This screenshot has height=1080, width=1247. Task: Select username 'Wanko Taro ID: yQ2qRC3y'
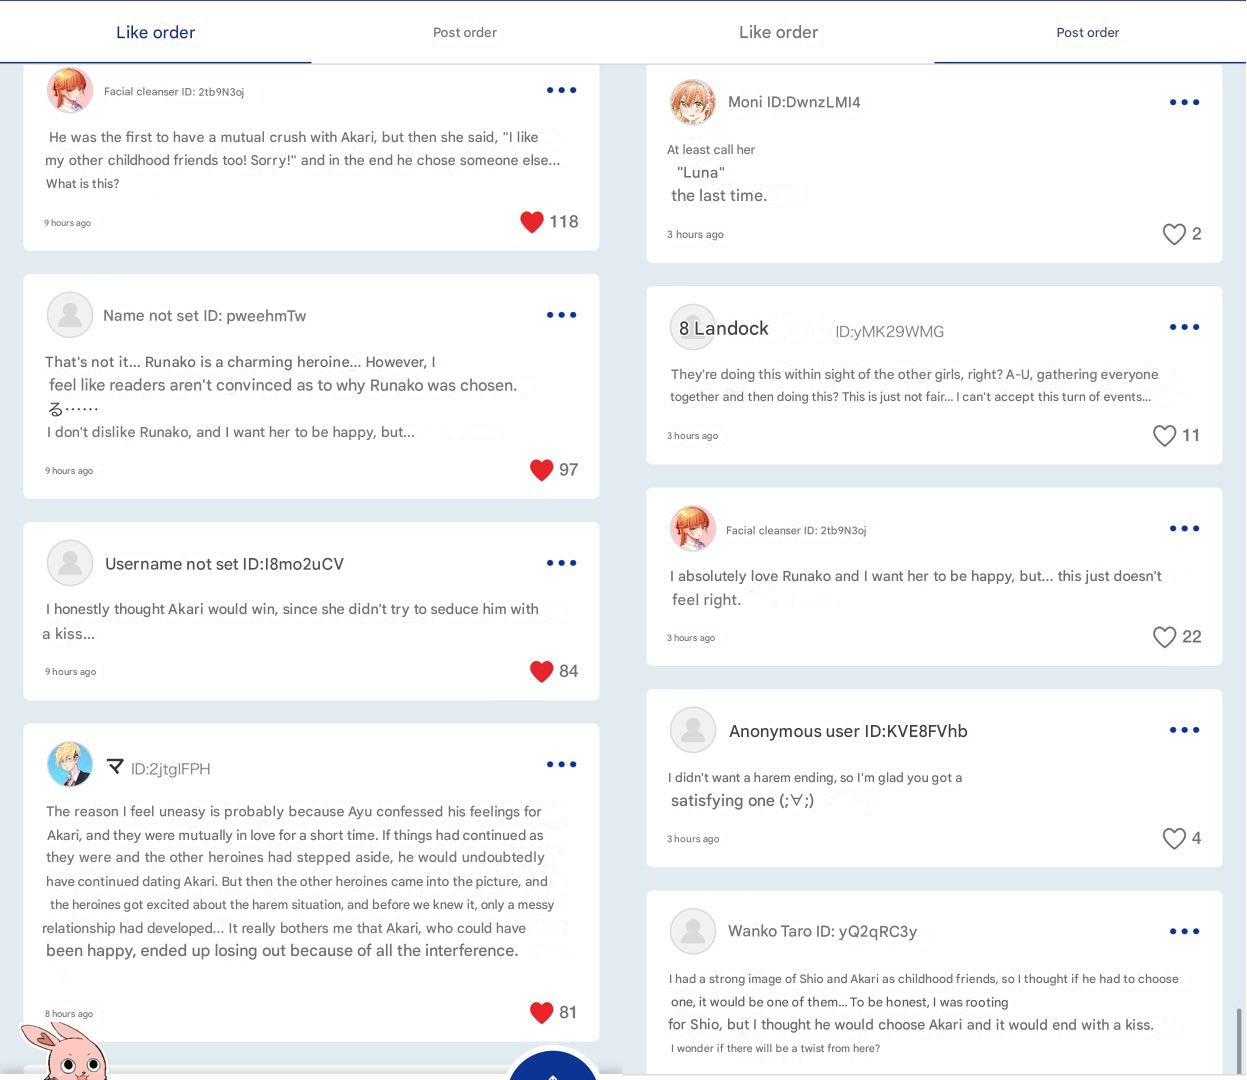(x=822, y=931)
